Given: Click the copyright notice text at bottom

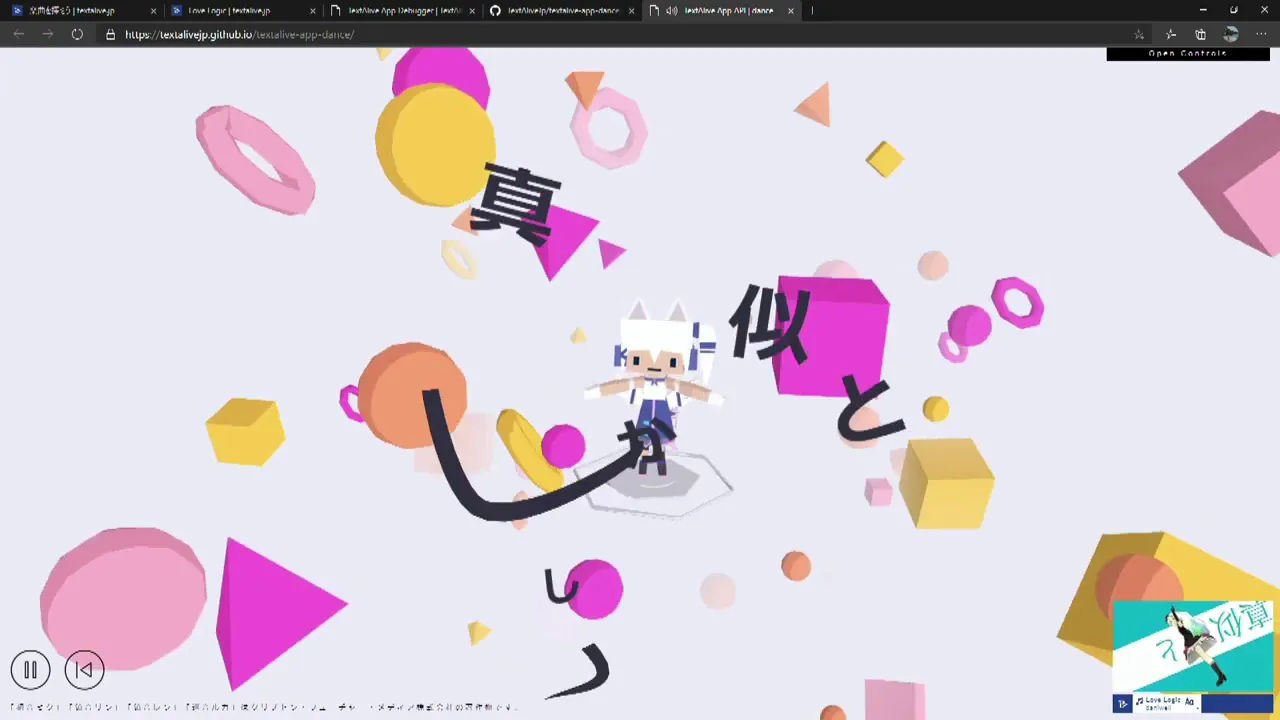Looking at the screenshot, I should pyautogui.click(x=264, y=707).
